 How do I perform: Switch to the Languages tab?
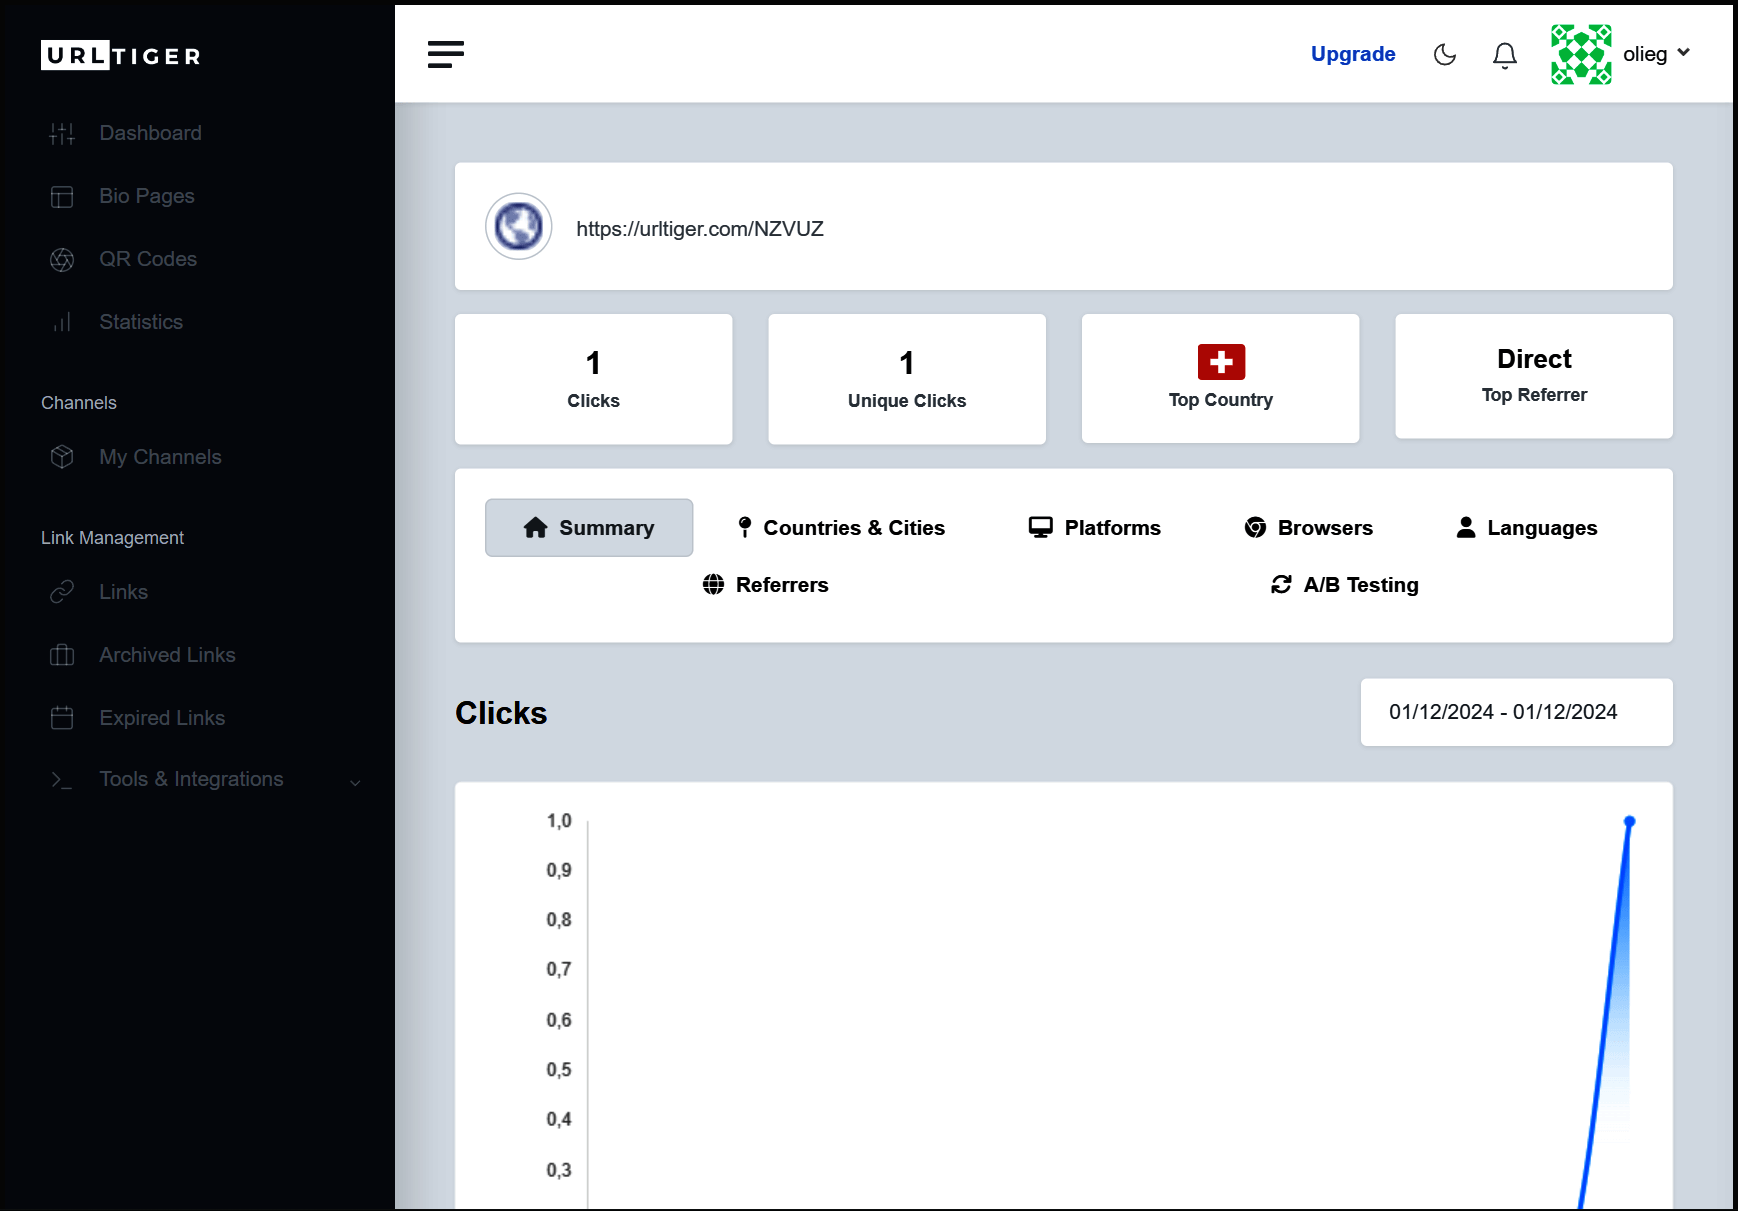point(1526,528)
